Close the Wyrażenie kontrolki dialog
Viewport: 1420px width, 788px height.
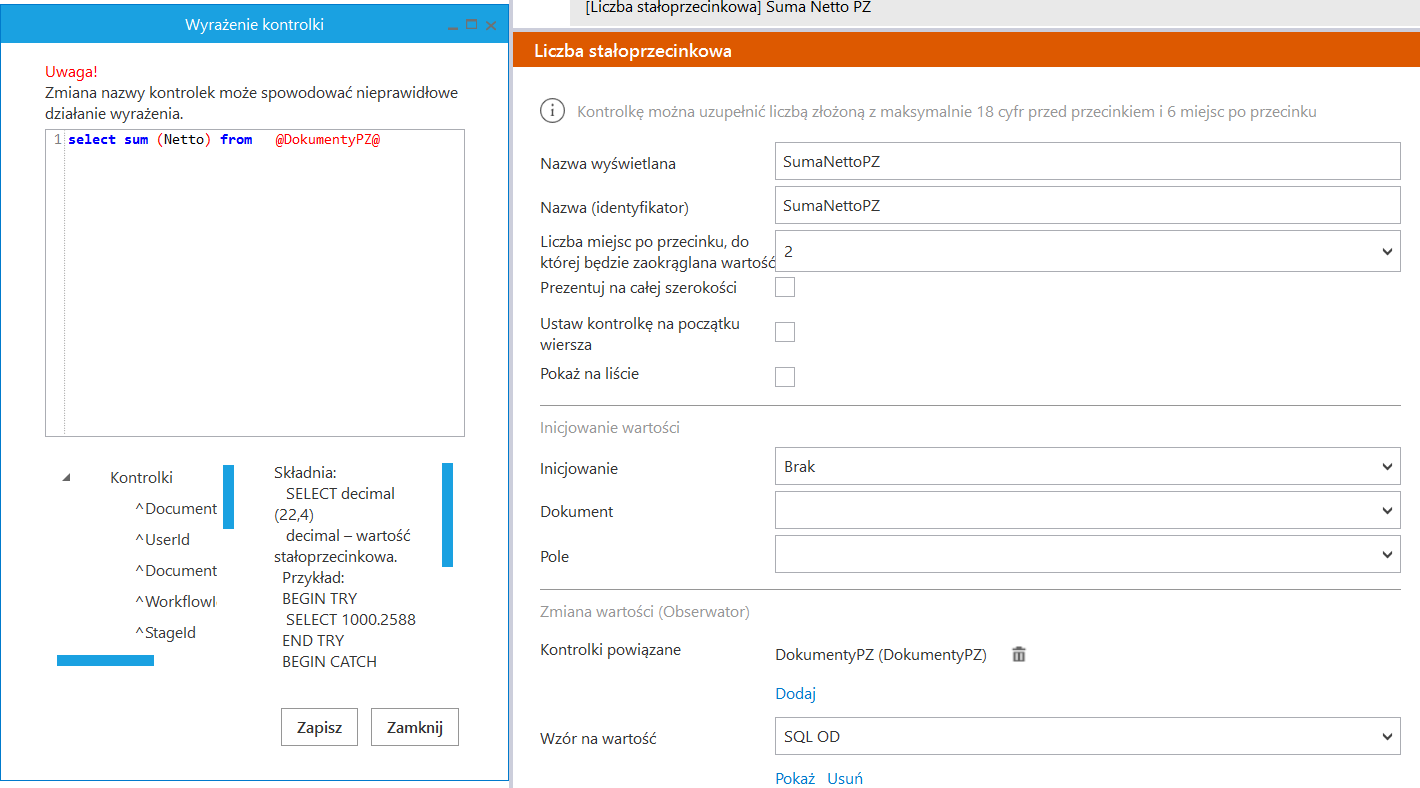click(491, 25)
